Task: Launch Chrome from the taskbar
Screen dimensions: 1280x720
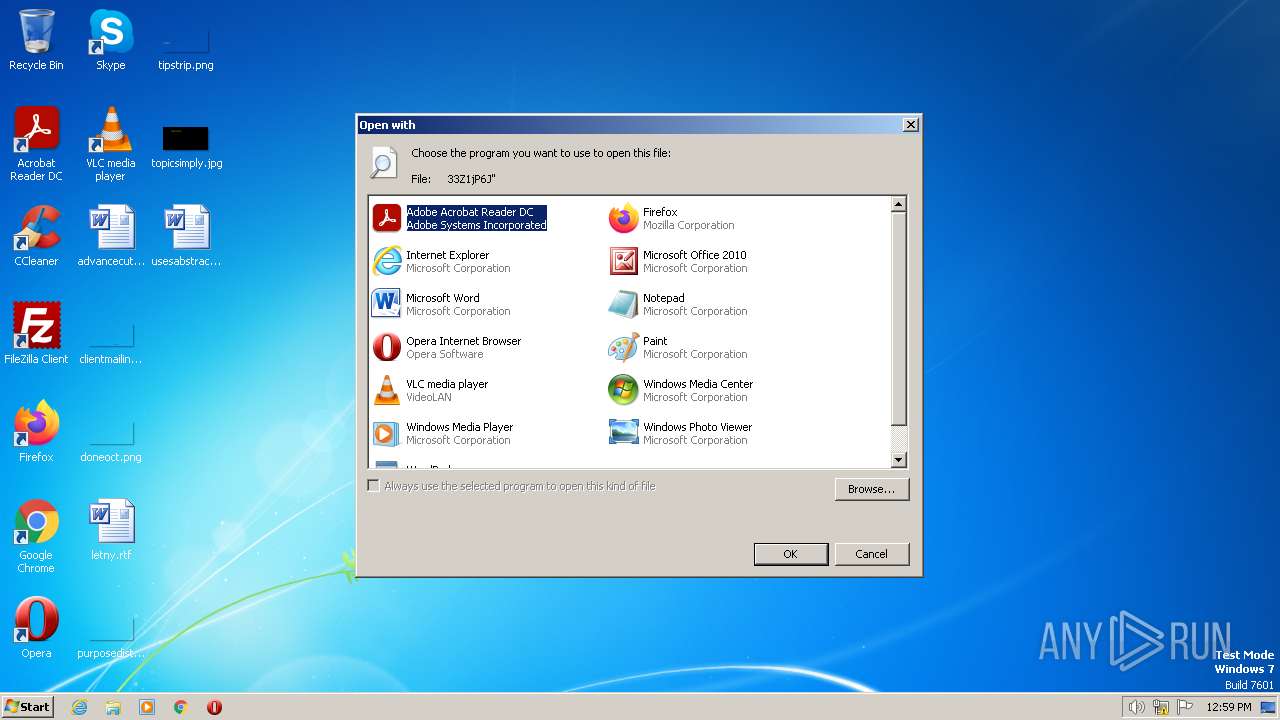Action: pos(181,707)
